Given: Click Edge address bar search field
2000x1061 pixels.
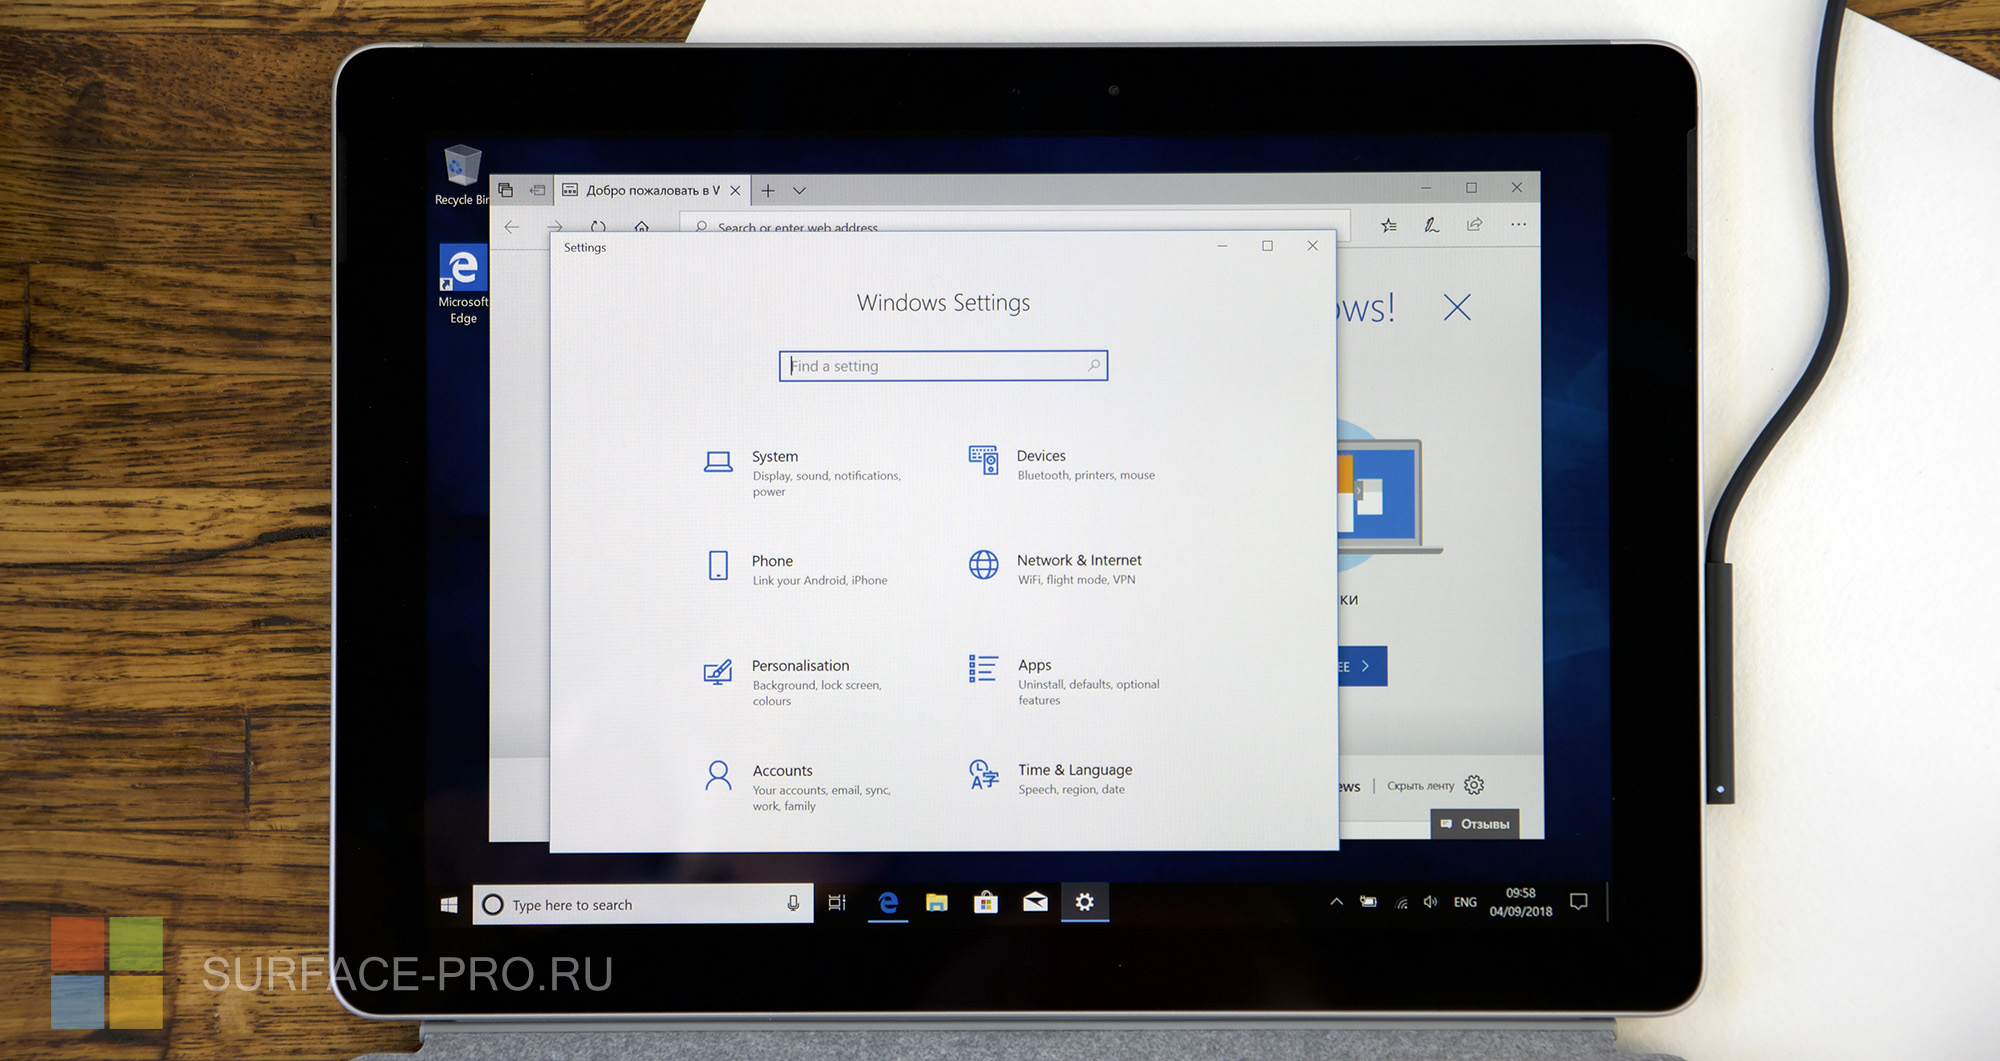Looking at the screenshot, I should (1014, 226).
